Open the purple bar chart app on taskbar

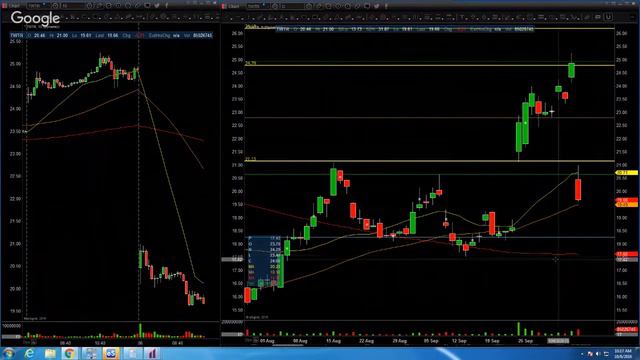click(x=152, y=353)
